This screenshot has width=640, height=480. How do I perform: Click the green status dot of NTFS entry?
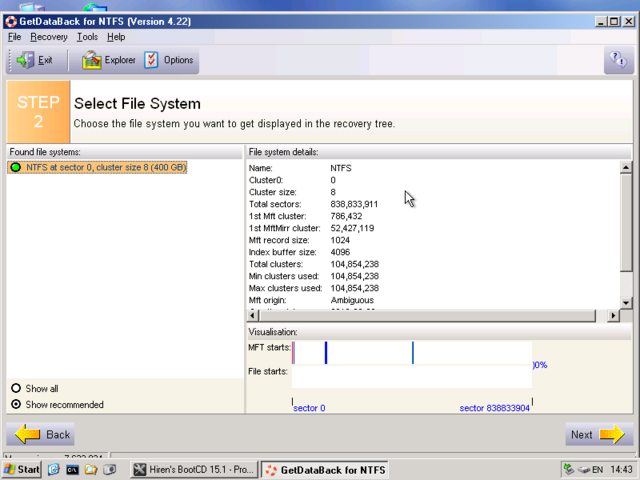(x=16, y=167)
